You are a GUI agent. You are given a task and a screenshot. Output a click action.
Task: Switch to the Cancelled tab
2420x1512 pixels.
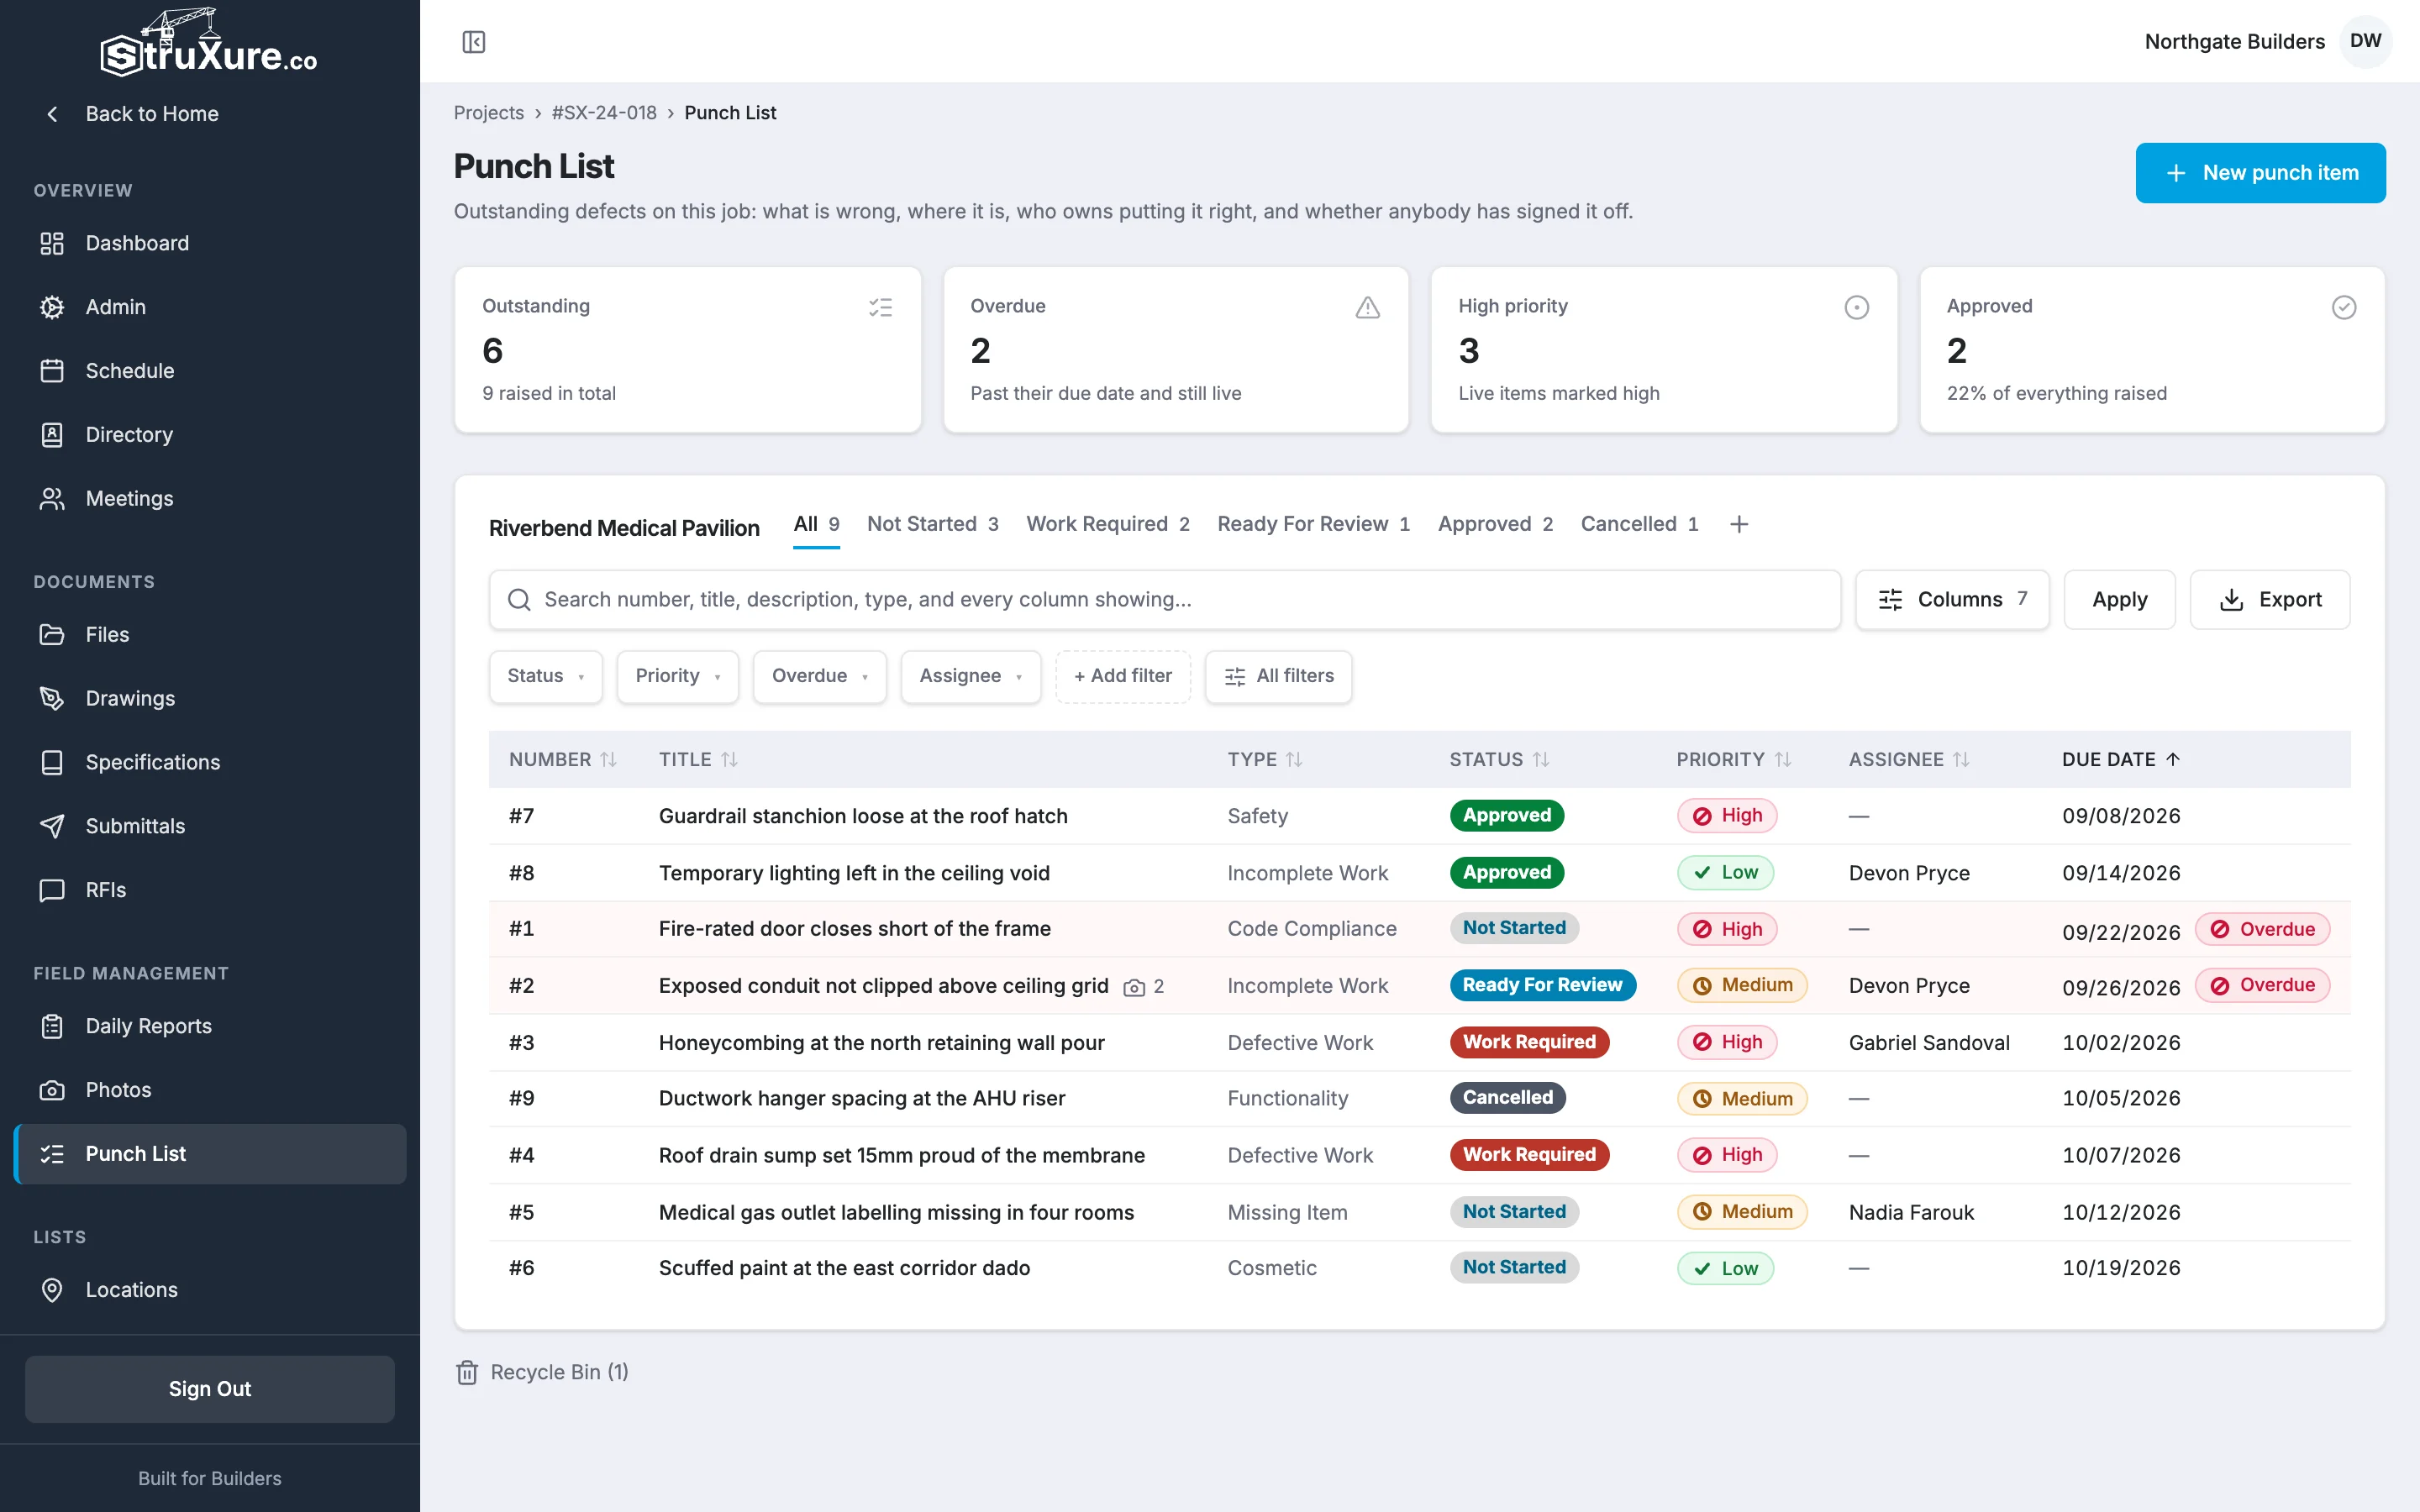coord(1639,524)
